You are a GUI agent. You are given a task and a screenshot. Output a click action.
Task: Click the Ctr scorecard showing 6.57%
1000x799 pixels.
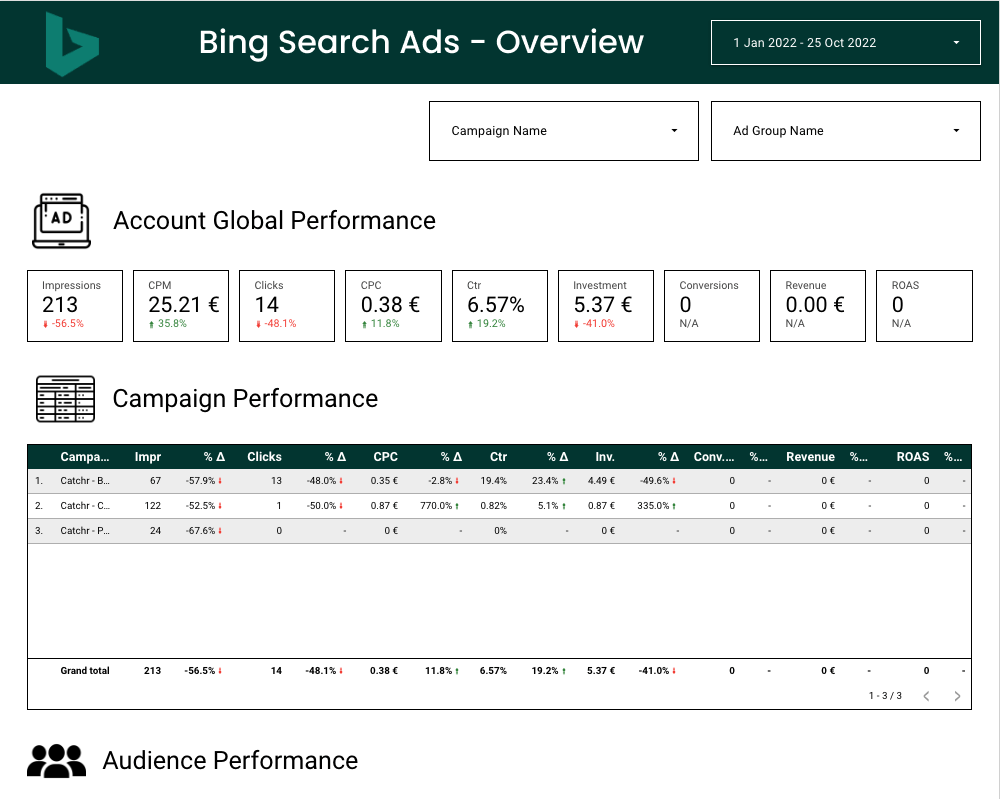(499, 305)
